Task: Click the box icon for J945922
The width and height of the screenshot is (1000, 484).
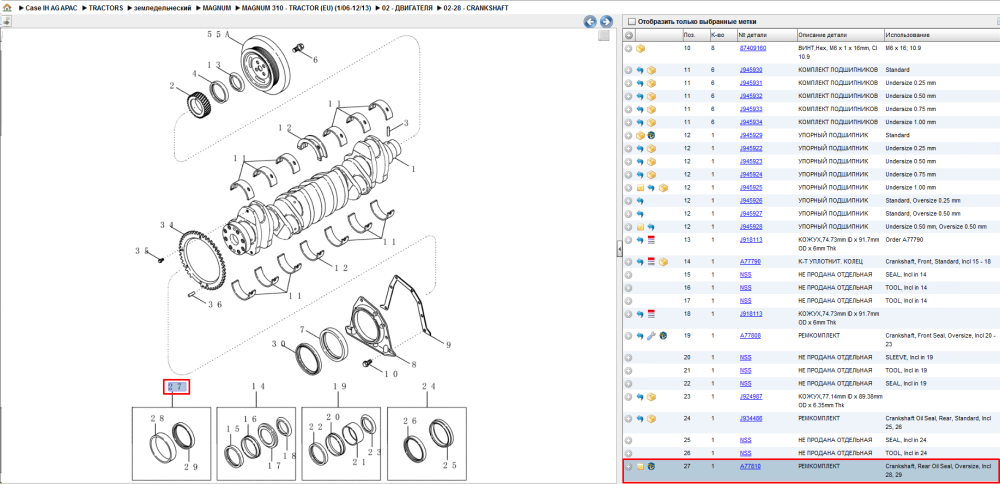Action: pyautogui.click(x=651, y=149)
